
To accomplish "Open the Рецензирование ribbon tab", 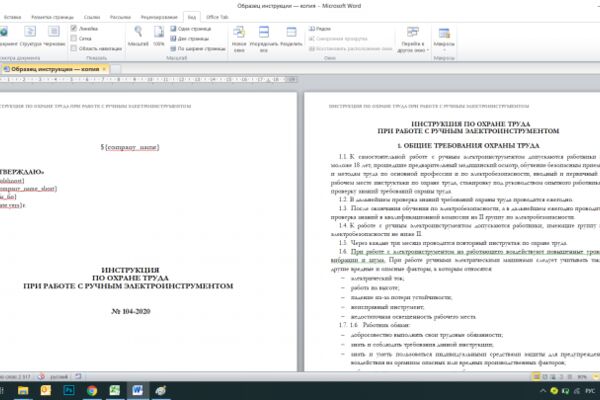I will coord(159,17).
